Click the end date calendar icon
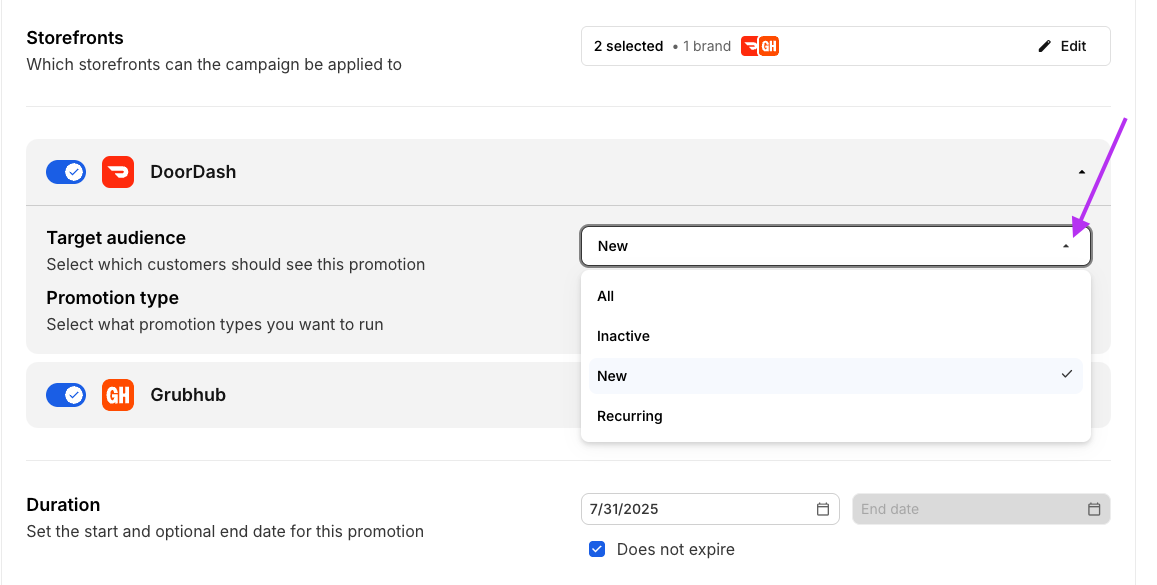Screen dimensions: 1157x585 1094,509
